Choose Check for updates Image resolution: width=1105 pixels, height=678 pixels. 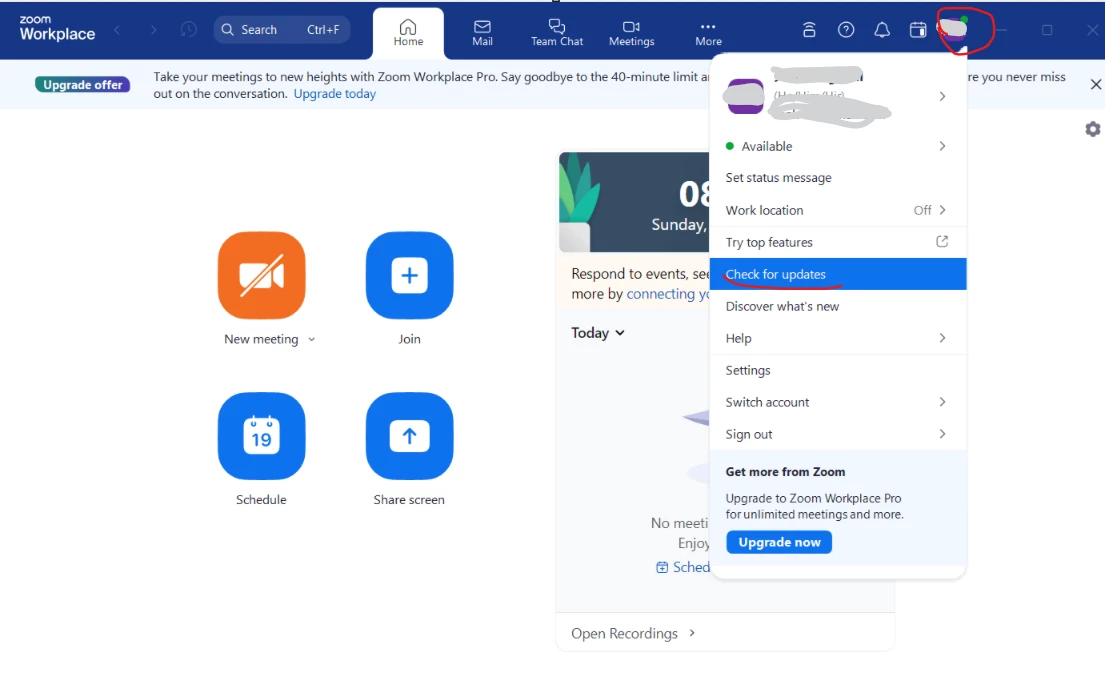(838, 274)
